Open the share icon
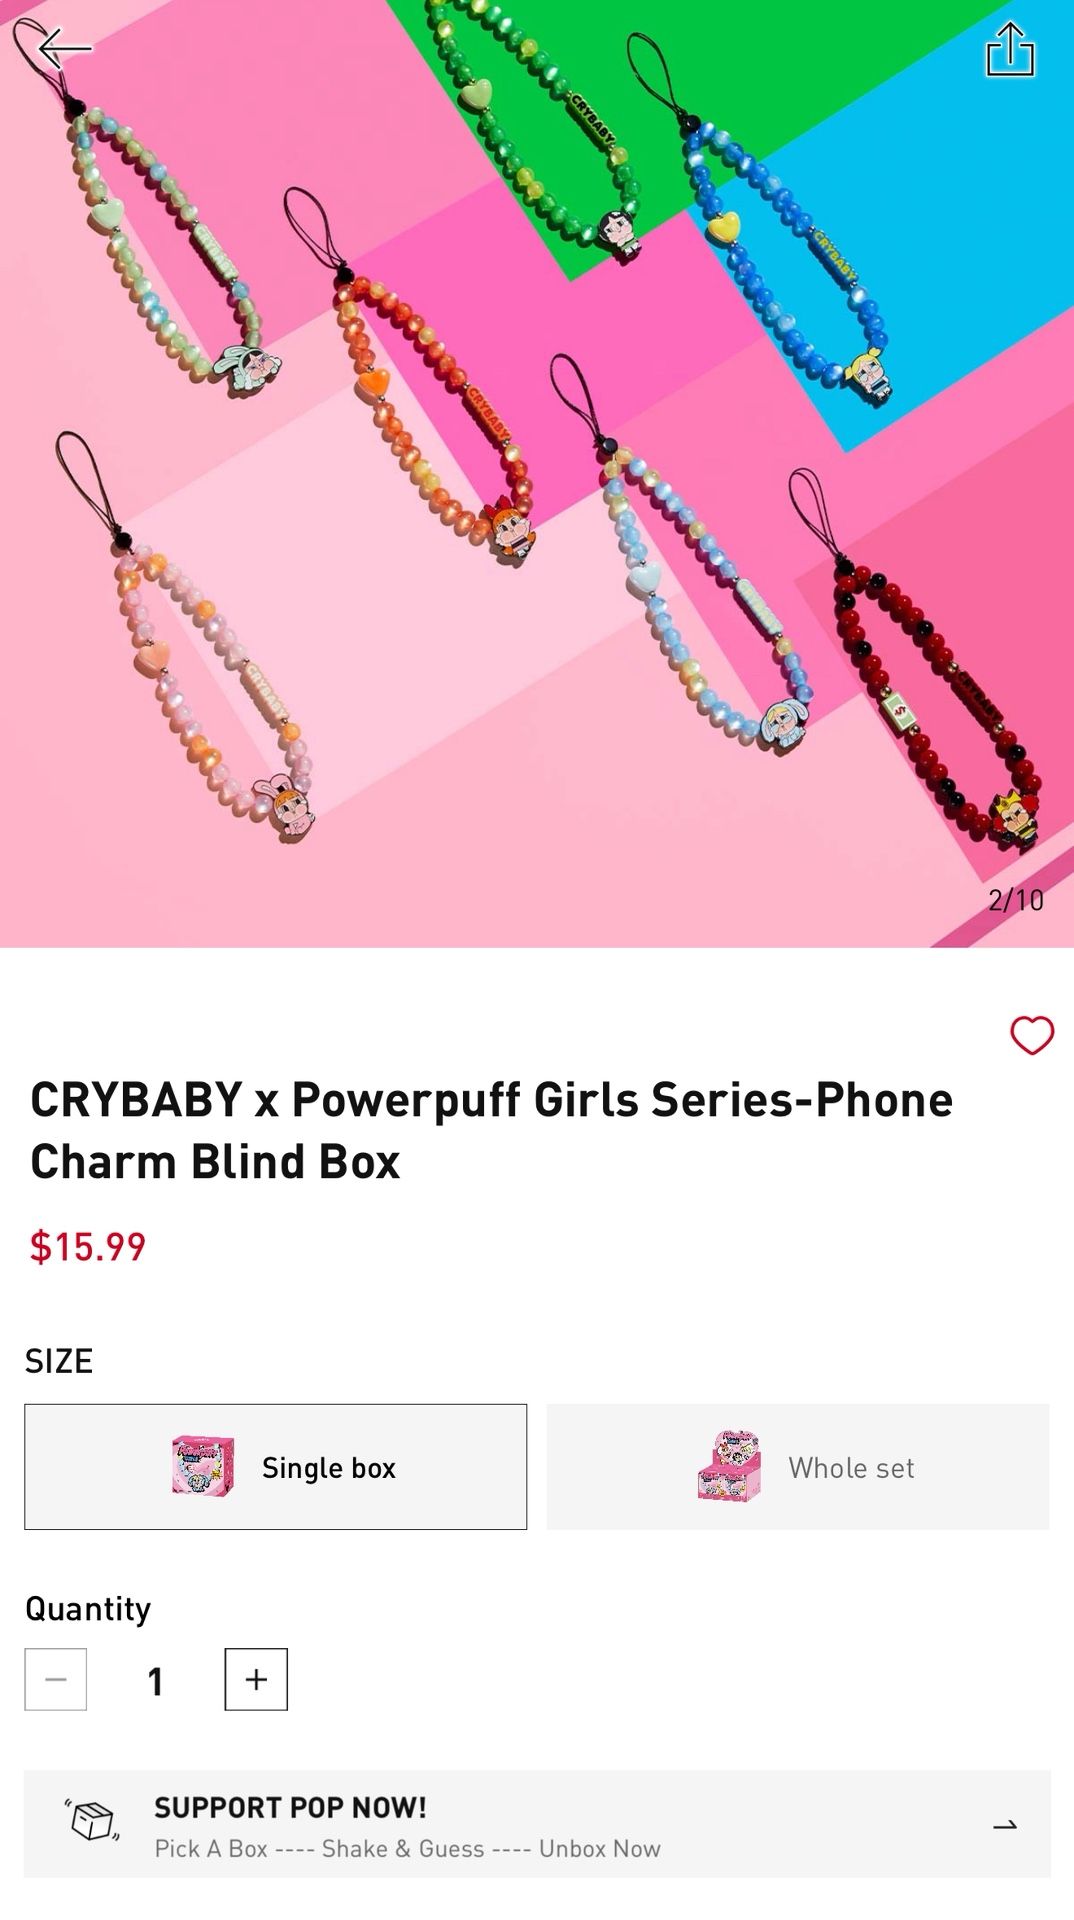This screenshot has height=1920, width=1074. (1010, 49)
